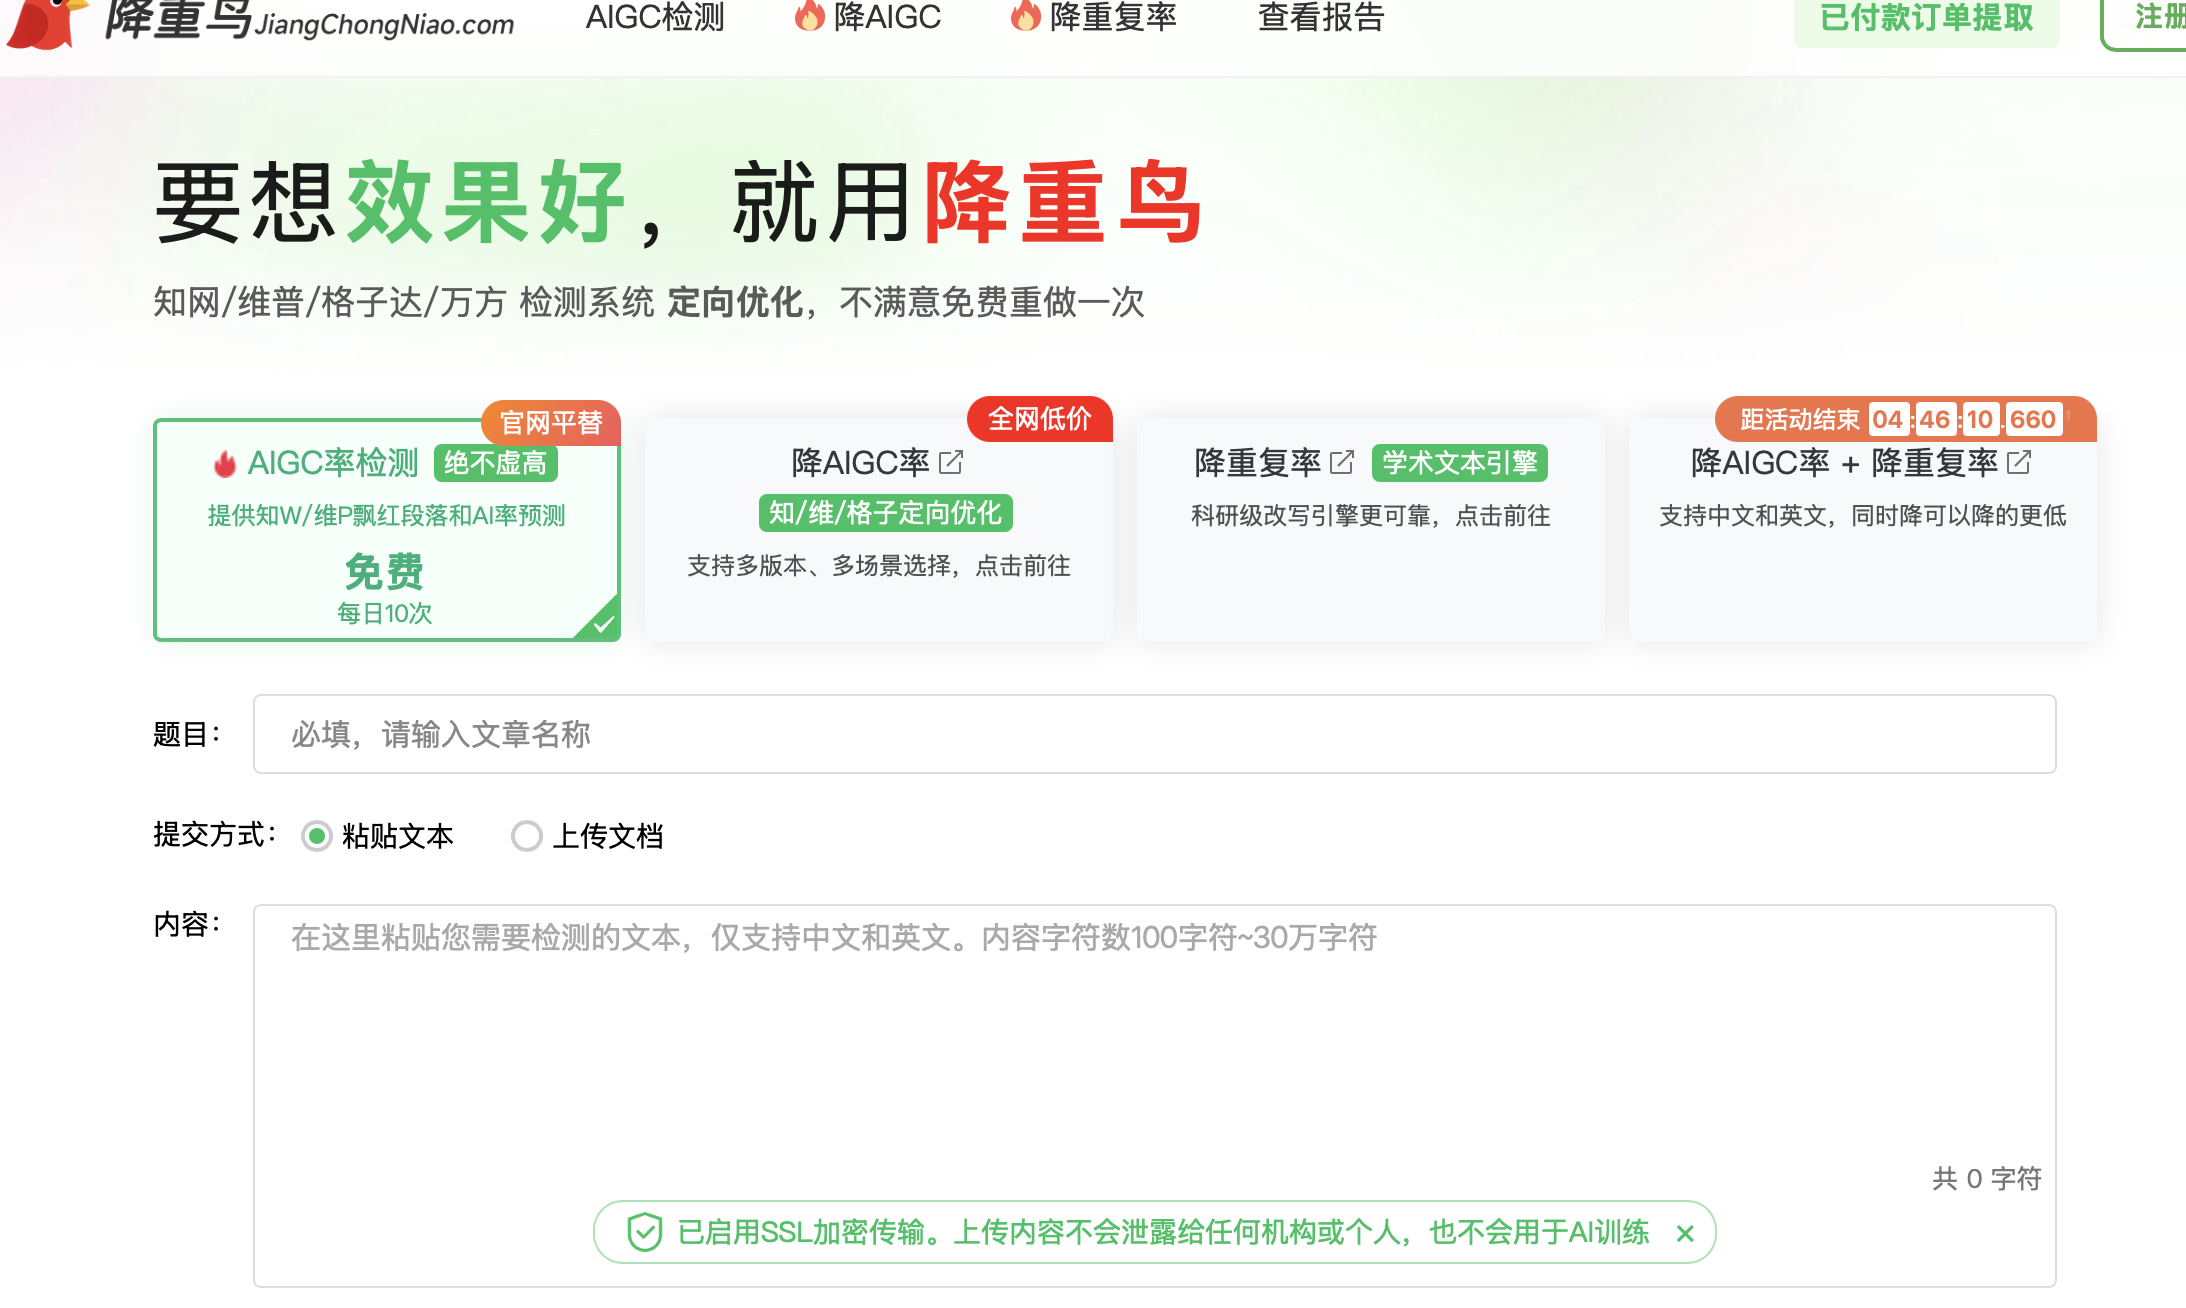Click the 题目 article title input
2186x1308 pixels.
click(x=1154, y=734)
